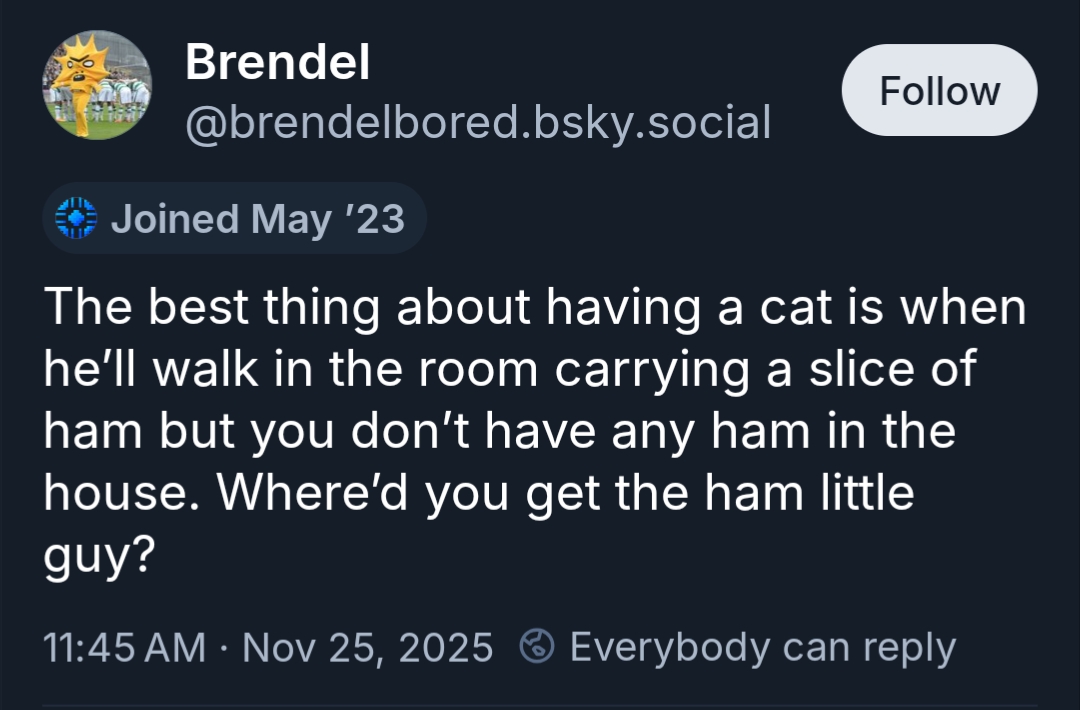Click the 11:45 AM post time
1080x710 pixels.
click(124, 647)
